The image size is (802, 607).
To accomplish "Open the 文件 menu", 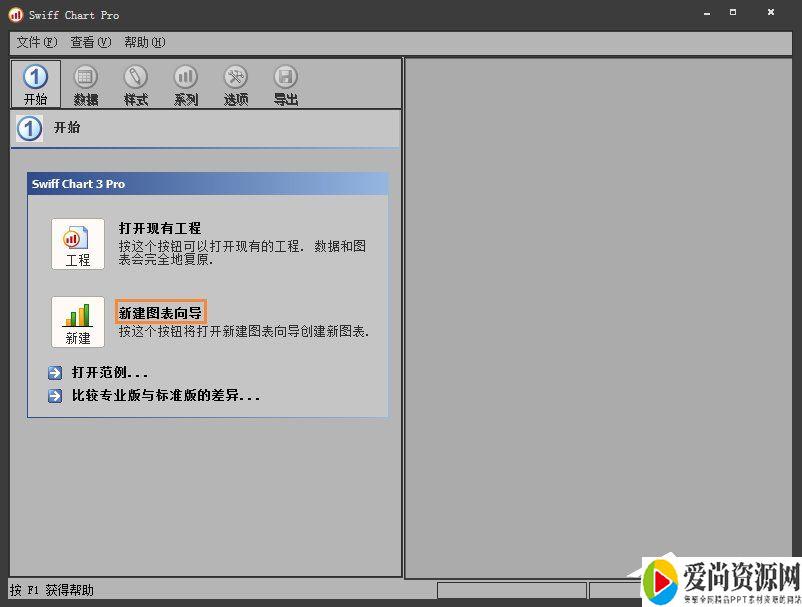I will (x=35, y=42).
